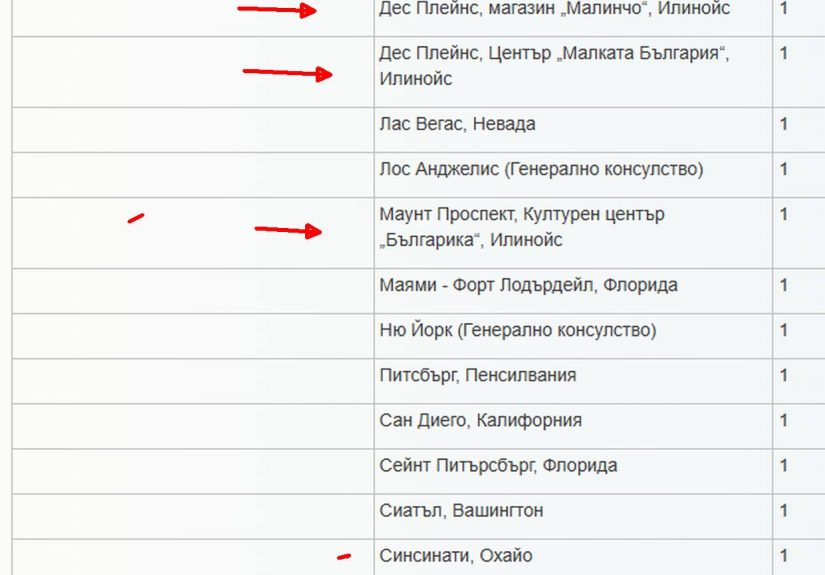Click the red arrow pointing at магазин „Малинчо“
The image size is (825, 575).
pos(278,10)
